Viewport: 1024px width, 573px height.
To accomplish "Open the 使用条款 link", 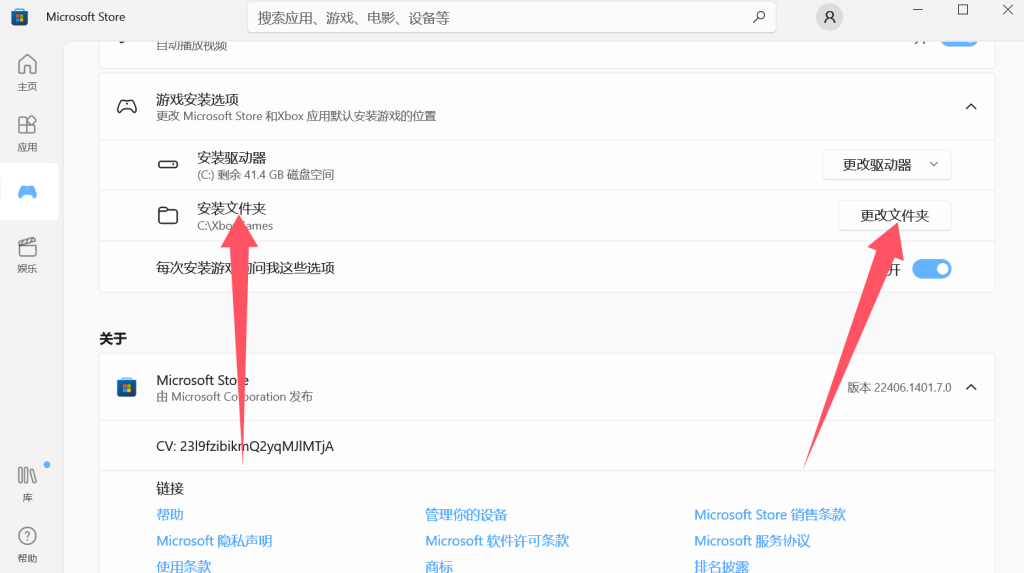I will pyautogui.click(x=184, y=566).
